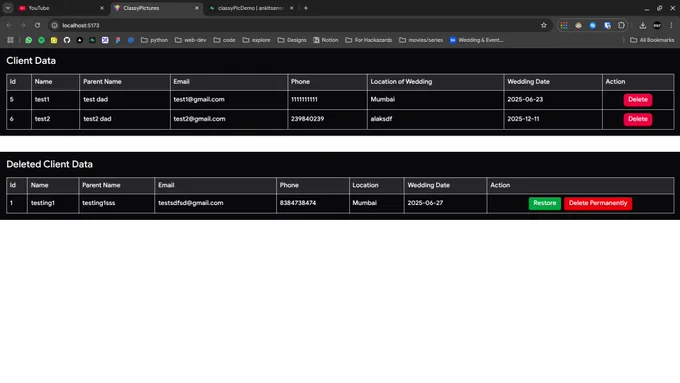Open the monkey-face extension icon
Viewport: 680px width, 383px height.
[x=579, y=26]
